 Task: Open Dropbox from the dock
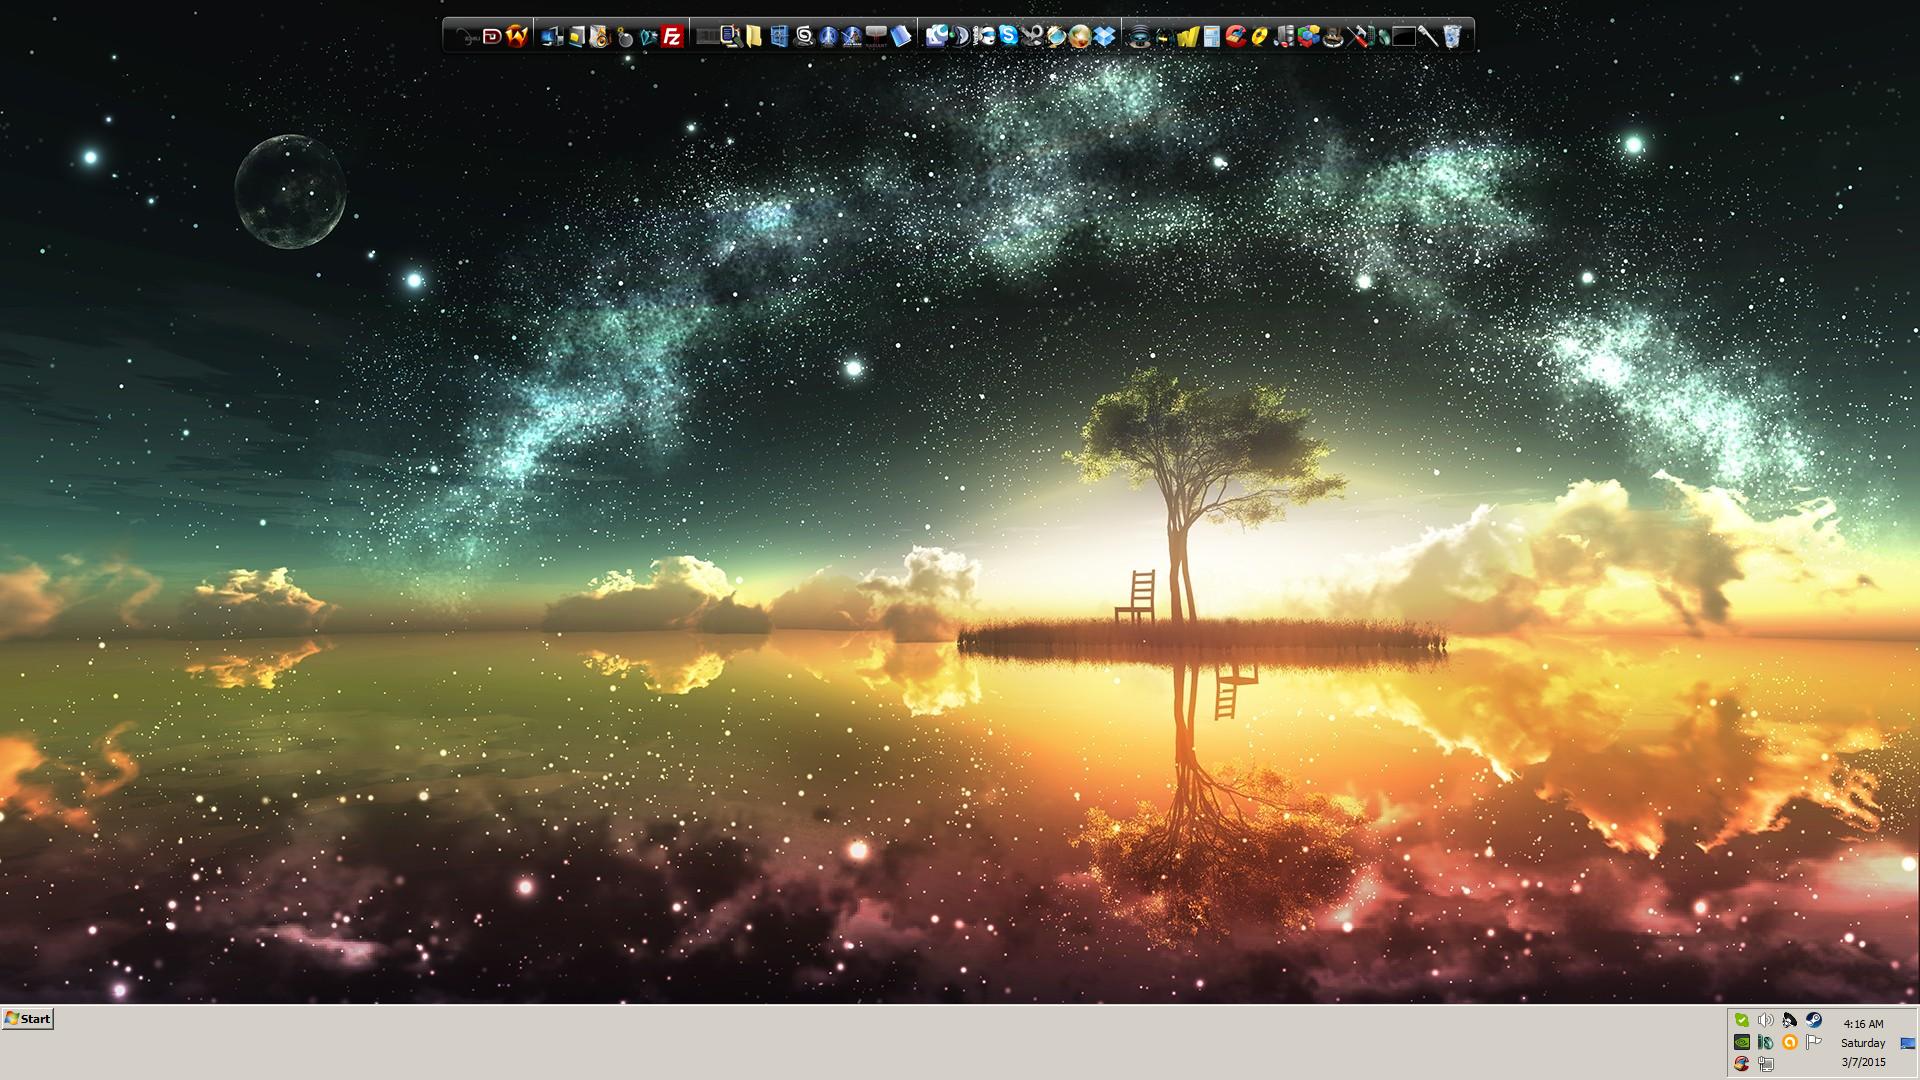tap(1104, 37)
